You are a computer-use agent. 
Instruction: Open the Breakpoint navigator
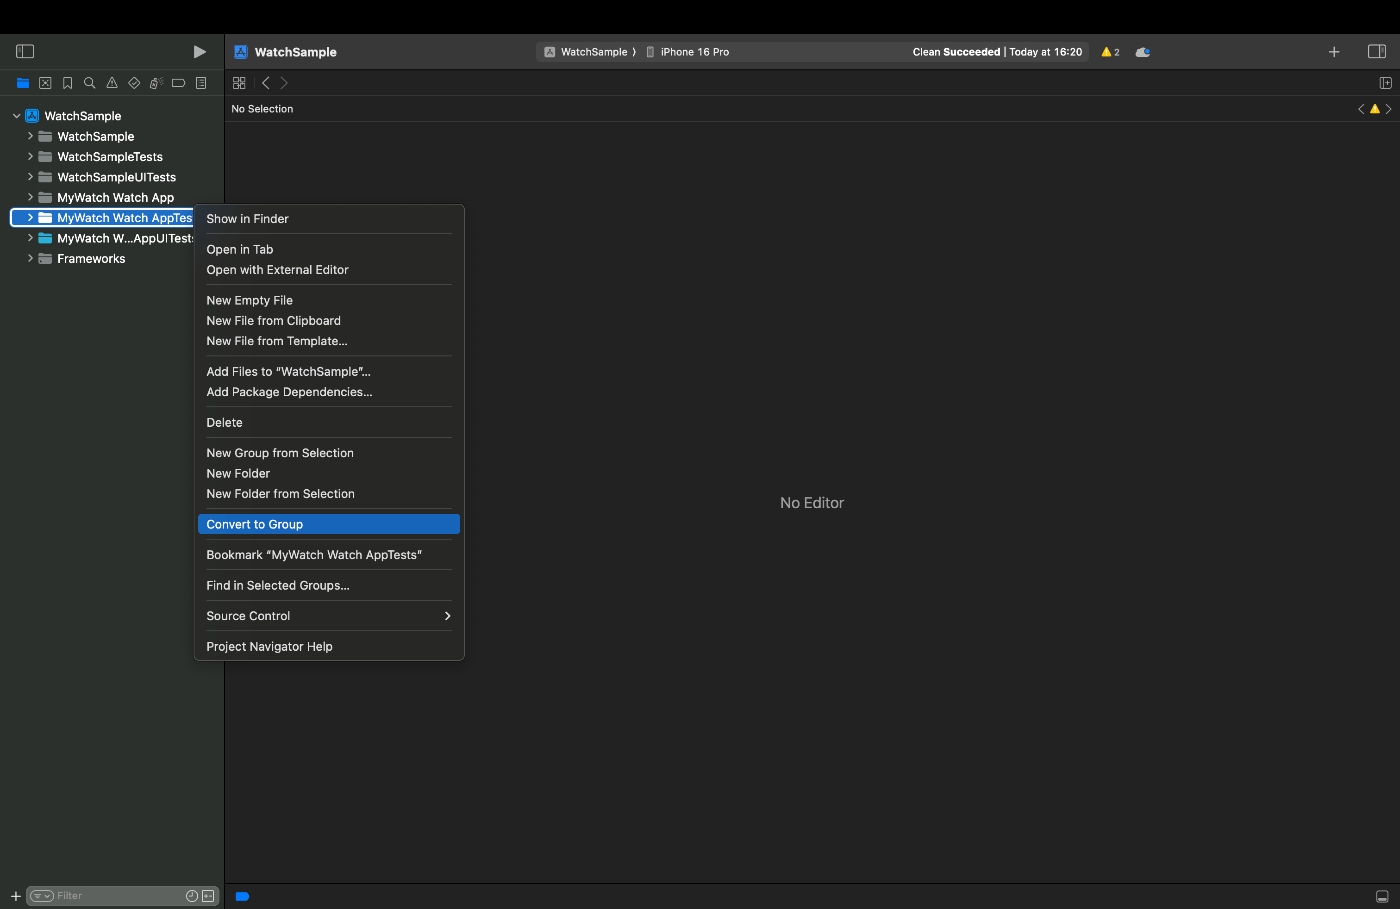click(178, 83)
